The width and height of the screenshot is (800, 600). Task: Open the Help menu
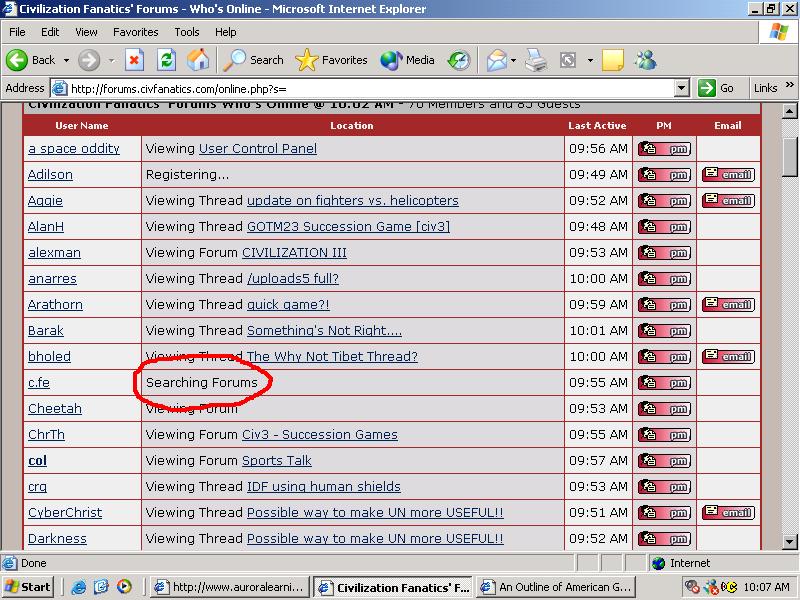pos(226,32)
